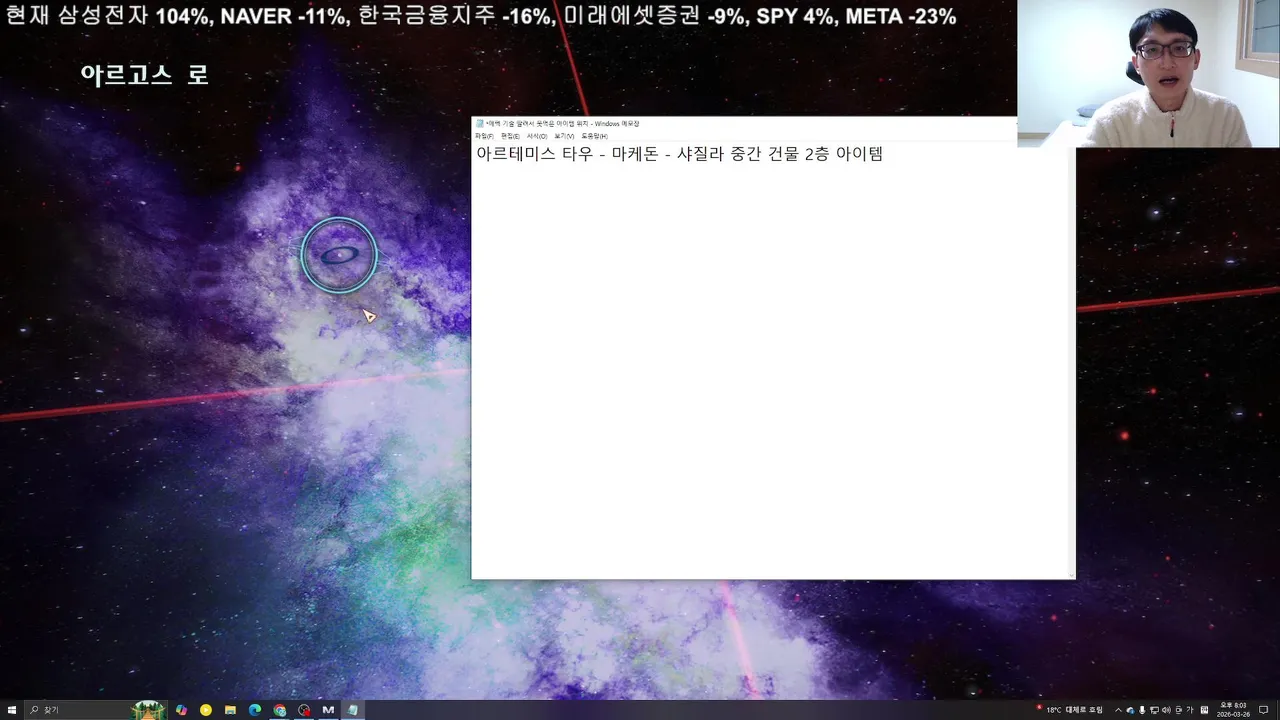The height and width of the screenshot is (720, 1280).
Task: Open the dark round recorder icon in taskbar
Action: [304, 710]
